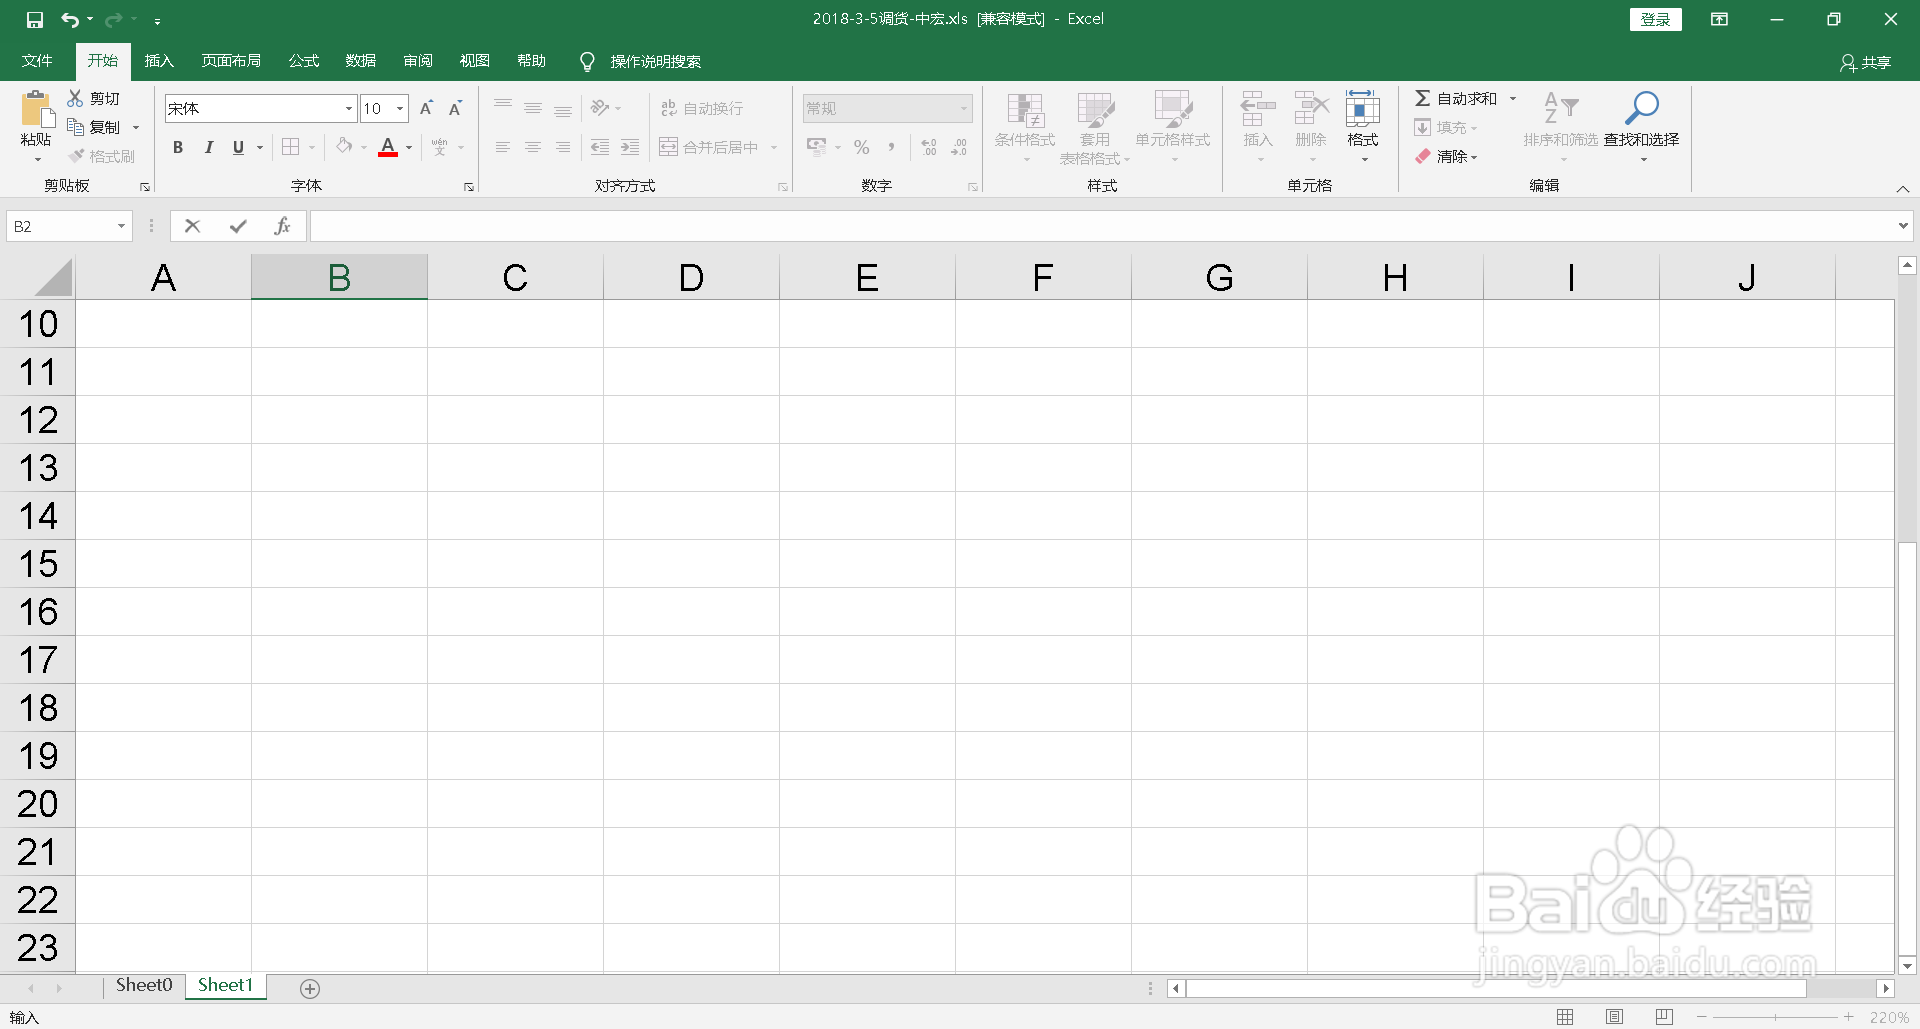Open AutoSum dropdown arrow
The width and height of the screenshot is (1920, 1029).
click(x=1513, y=98)
